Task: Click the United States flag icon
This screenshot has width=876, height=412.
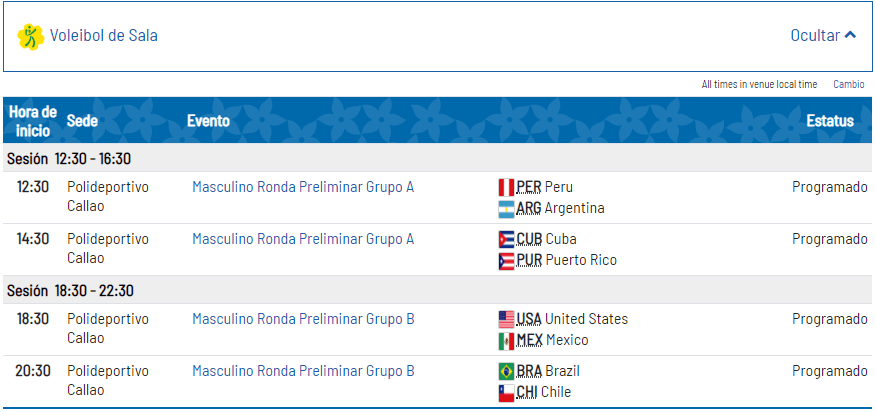Action: 506,320
